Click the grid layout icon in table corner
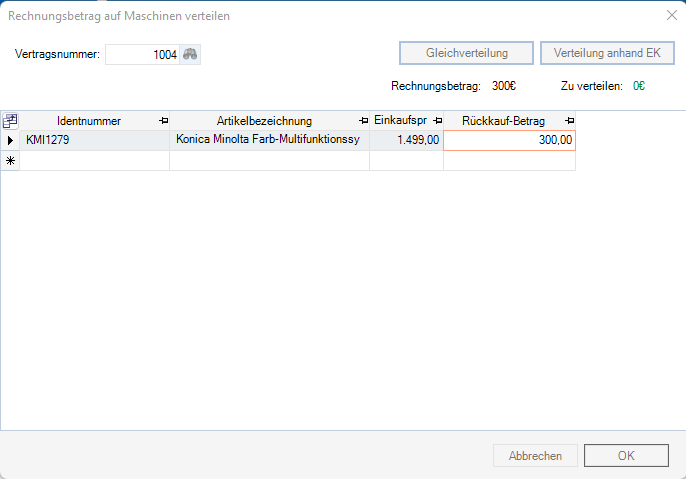Screen dimensions: 686x479 coord(10,121)
